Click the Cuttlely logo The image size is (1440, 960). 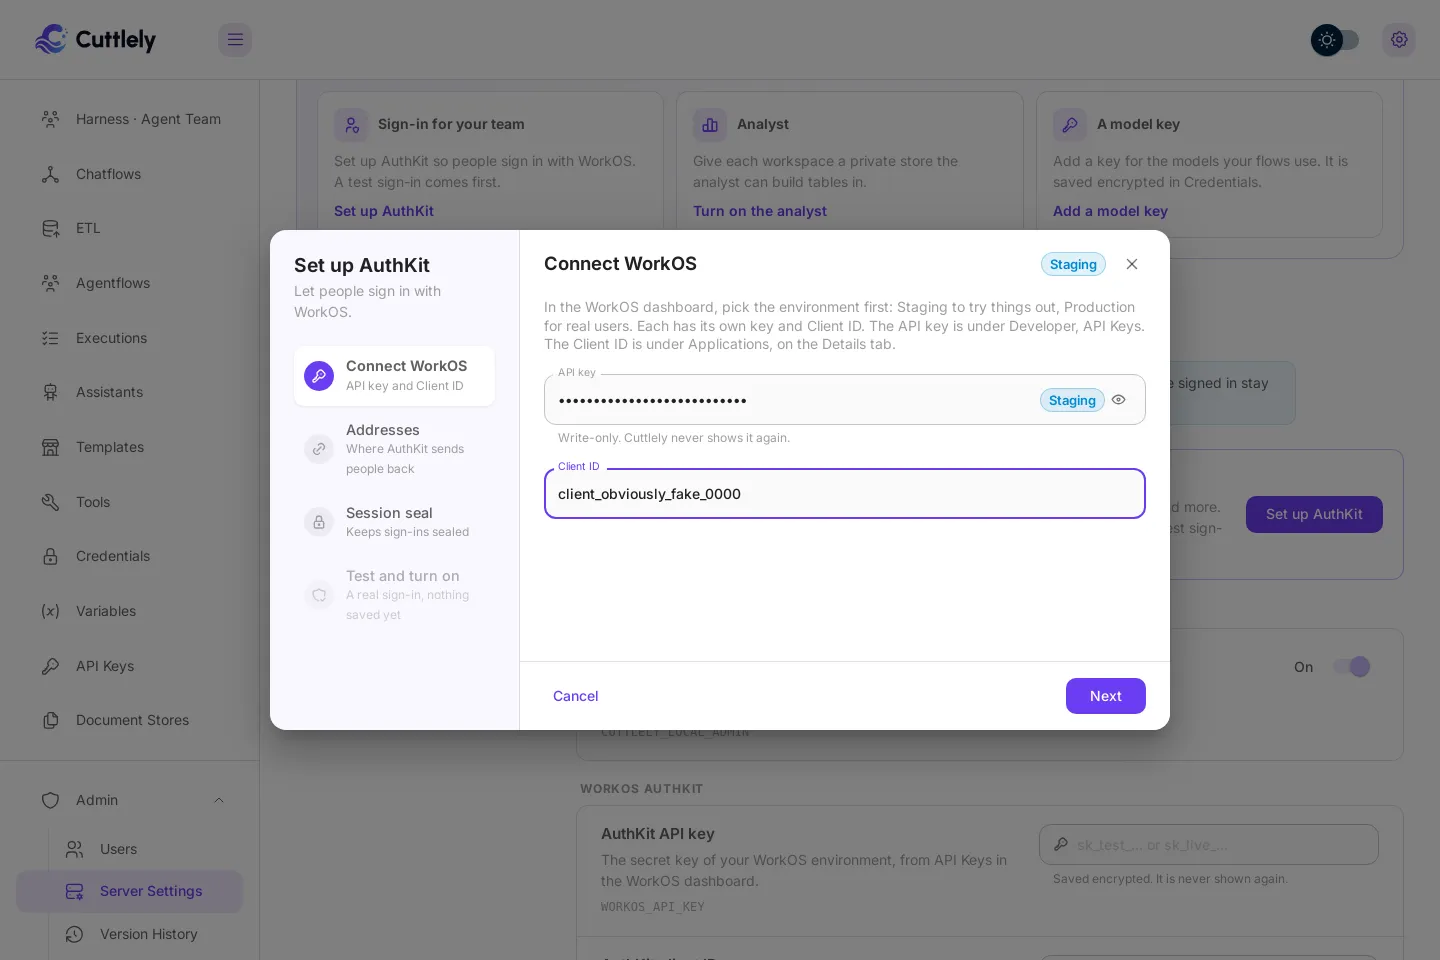(x=95, y=39)
